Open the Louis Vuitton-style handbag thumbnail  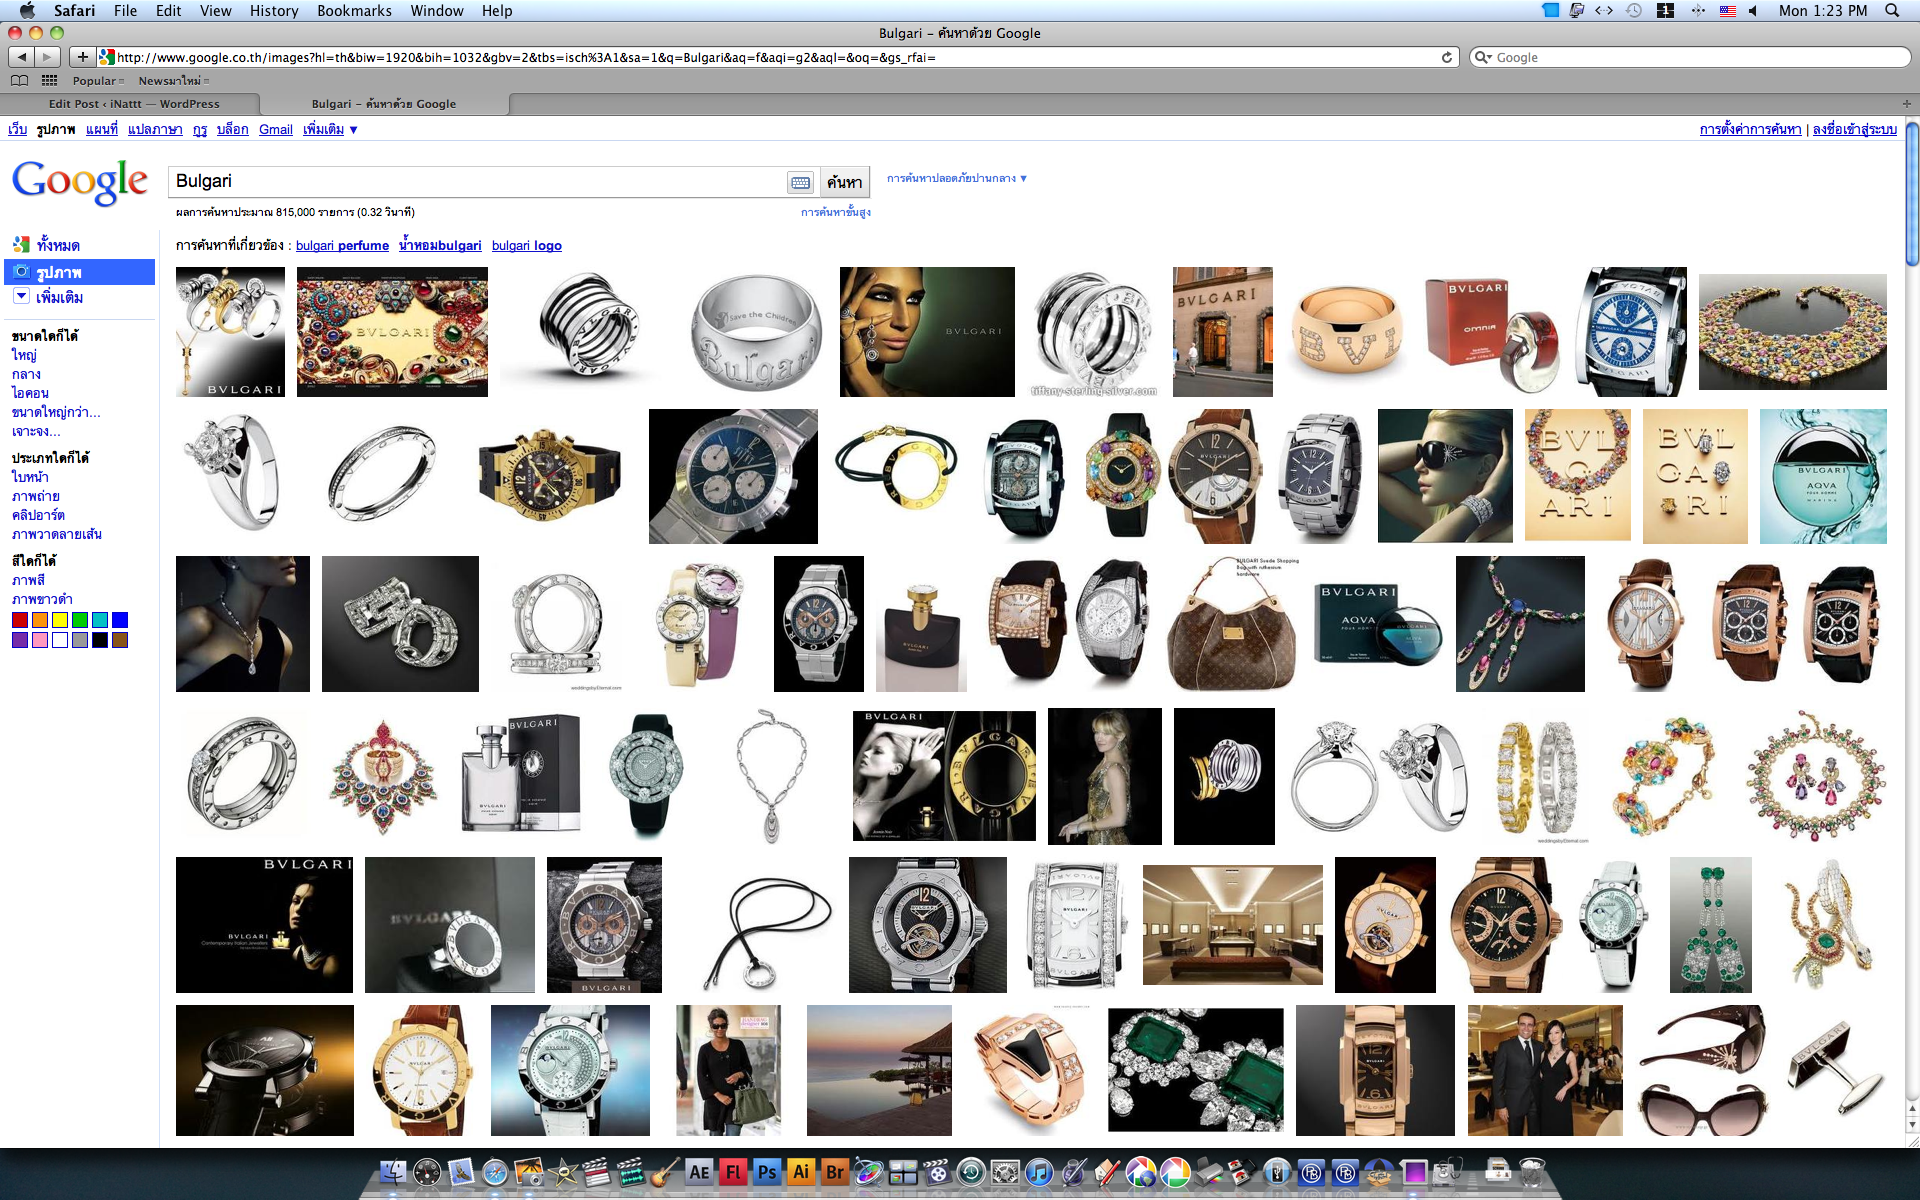tap(1231, 624)
